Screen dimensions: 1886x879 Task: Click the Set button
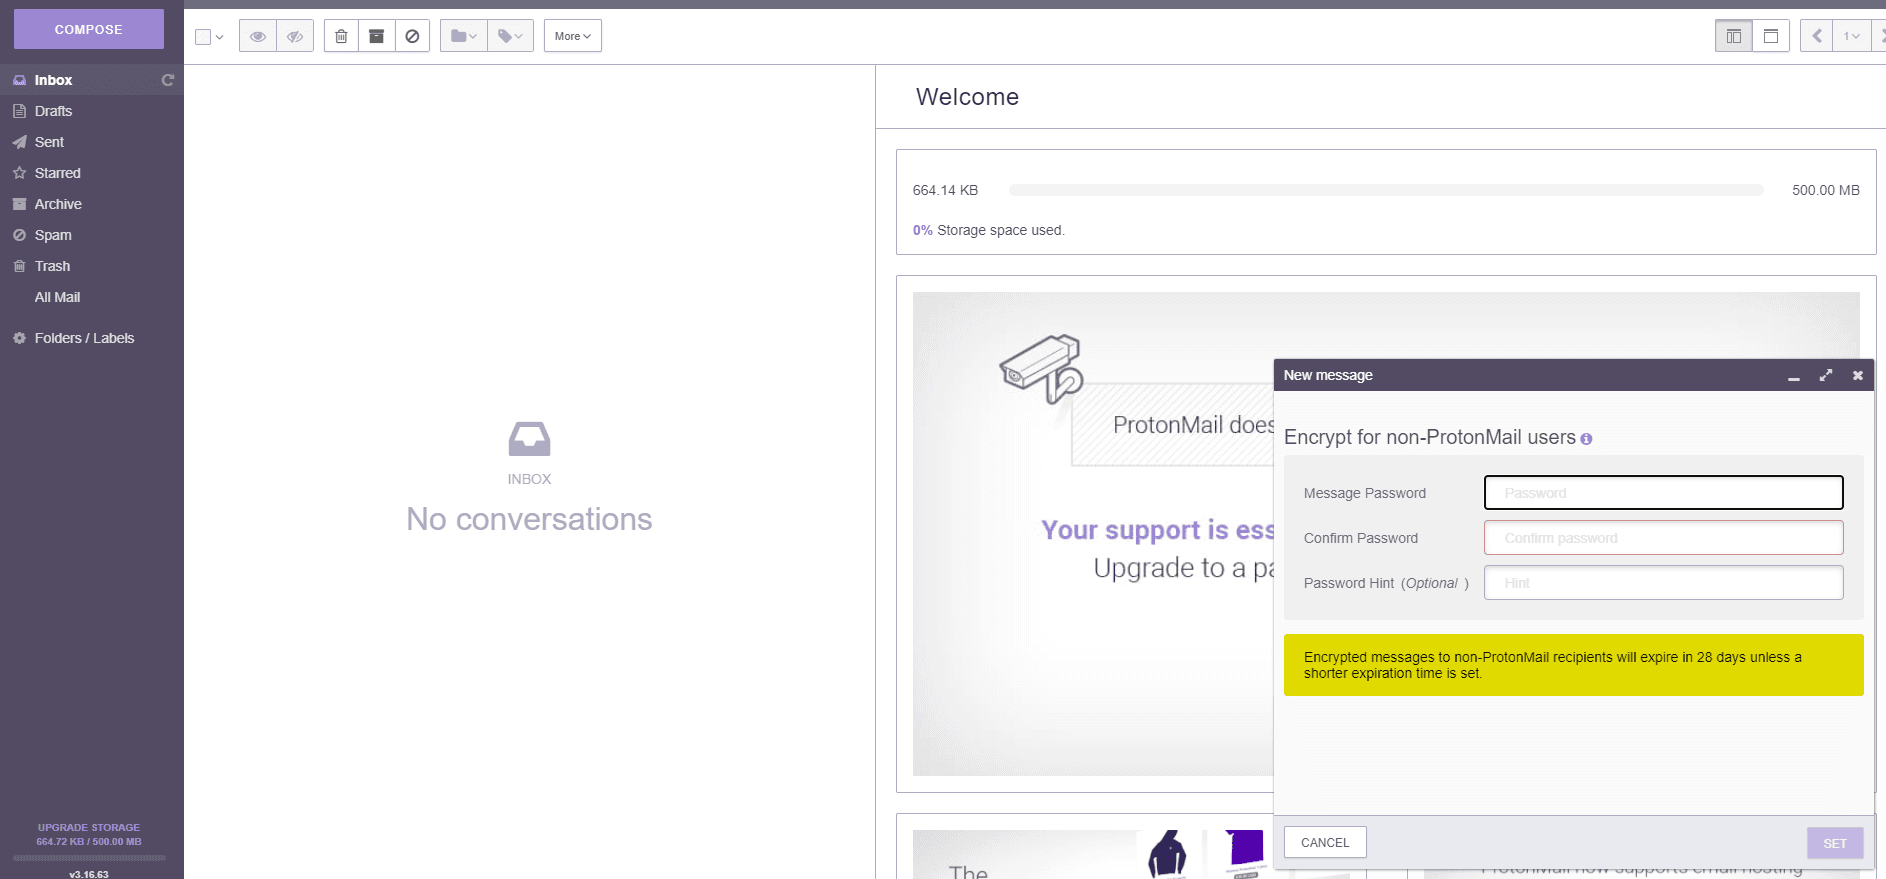[1835, 843]
